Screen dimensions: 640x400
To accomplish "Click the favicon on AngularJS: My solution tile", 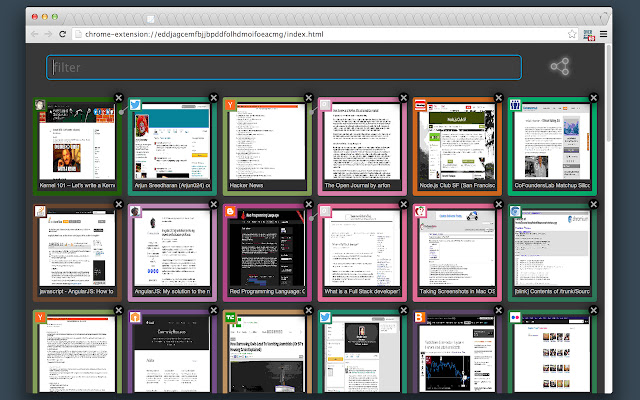I will [135, 211].
